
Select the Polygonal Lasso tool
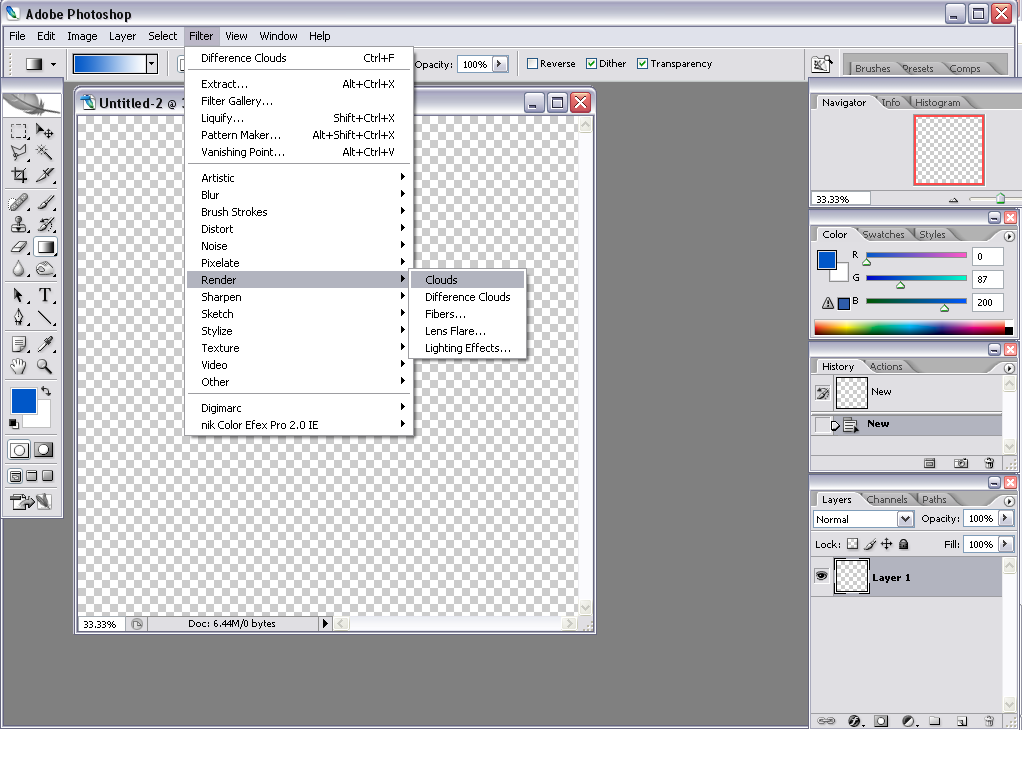pos(19,153)
